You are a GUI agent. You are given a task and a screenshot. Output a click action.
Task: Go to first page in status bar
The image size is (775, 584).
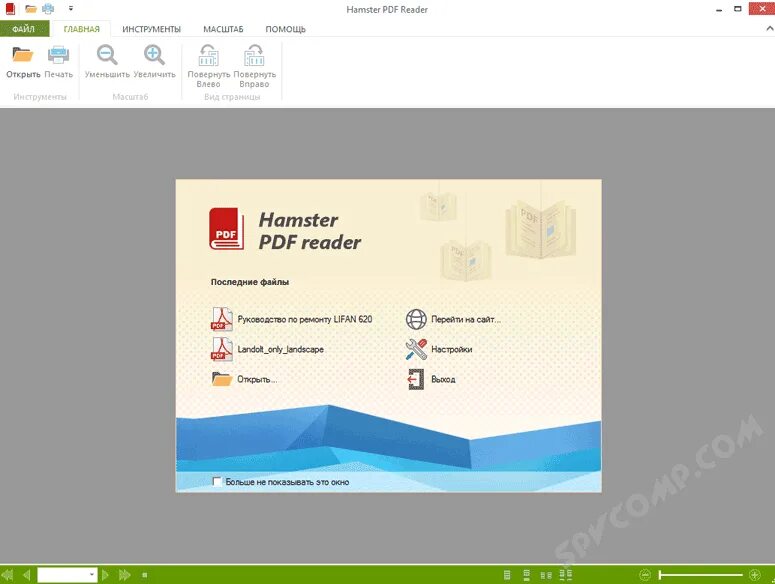tap(7, 575)
